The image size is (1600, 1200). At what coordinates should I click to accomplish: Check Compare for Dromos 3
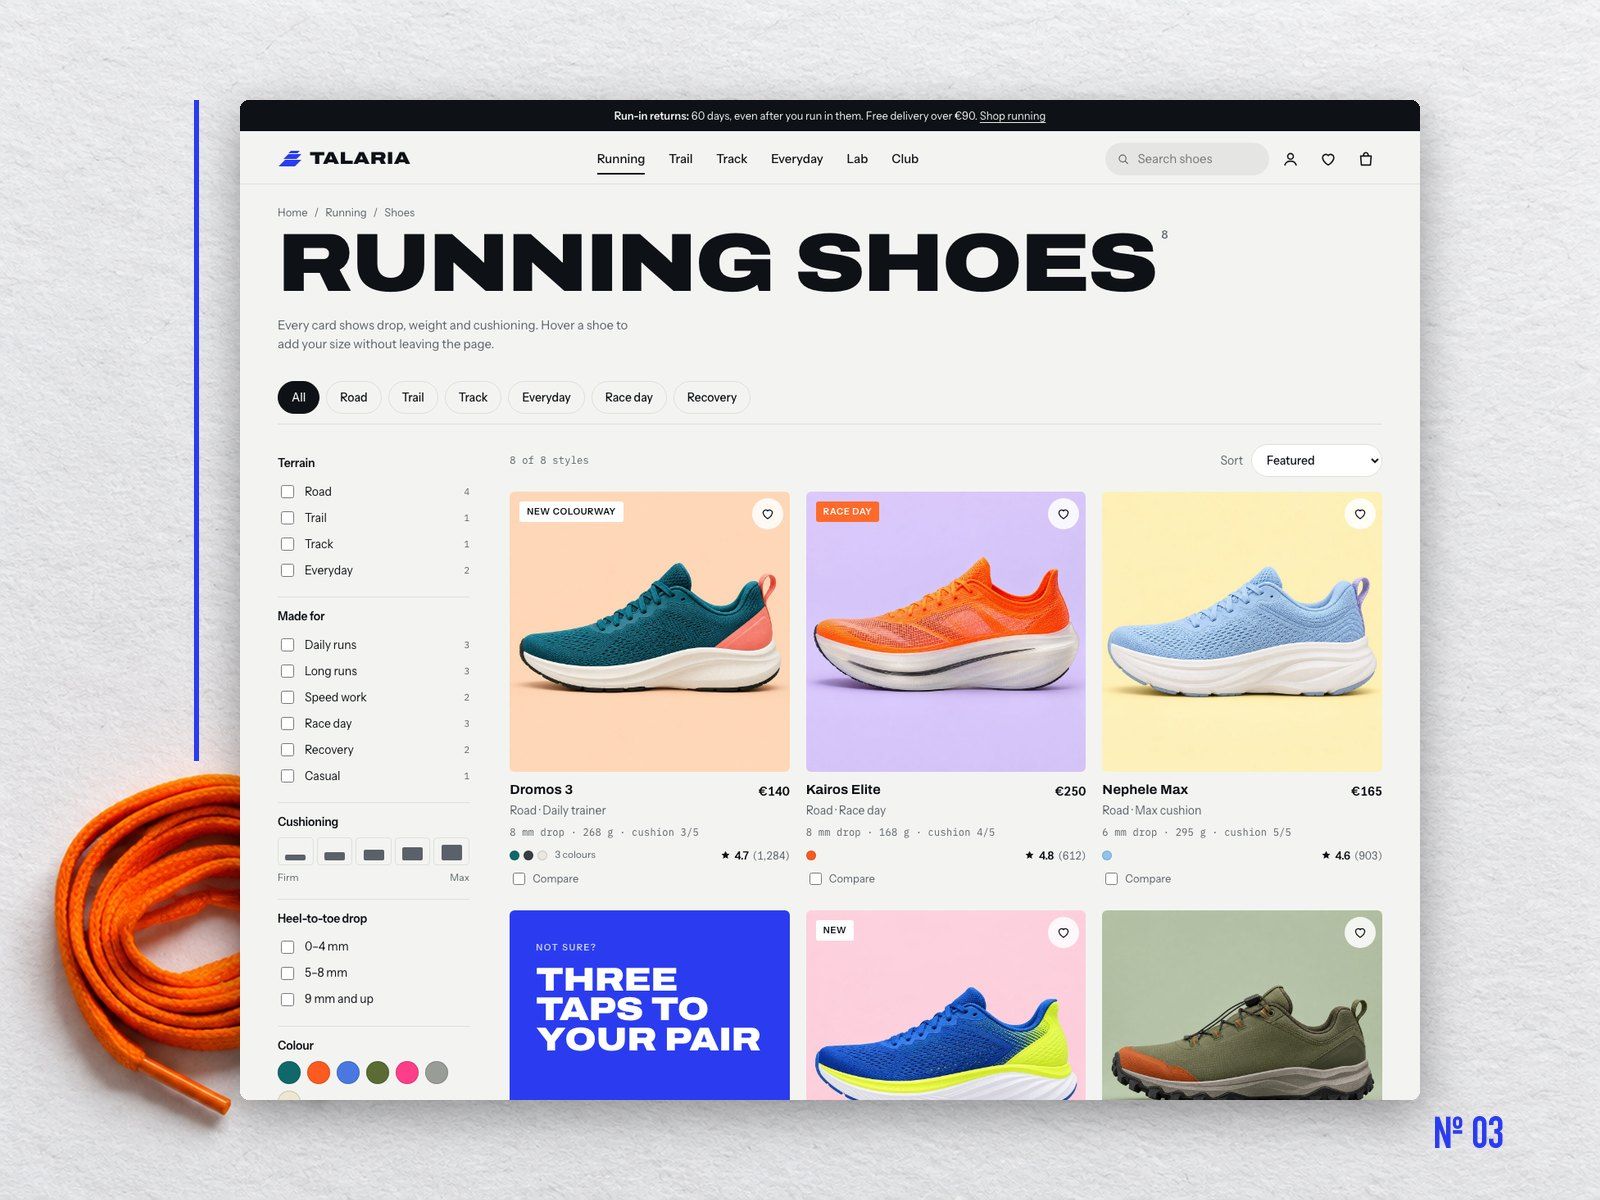click(x=519, y=879)
